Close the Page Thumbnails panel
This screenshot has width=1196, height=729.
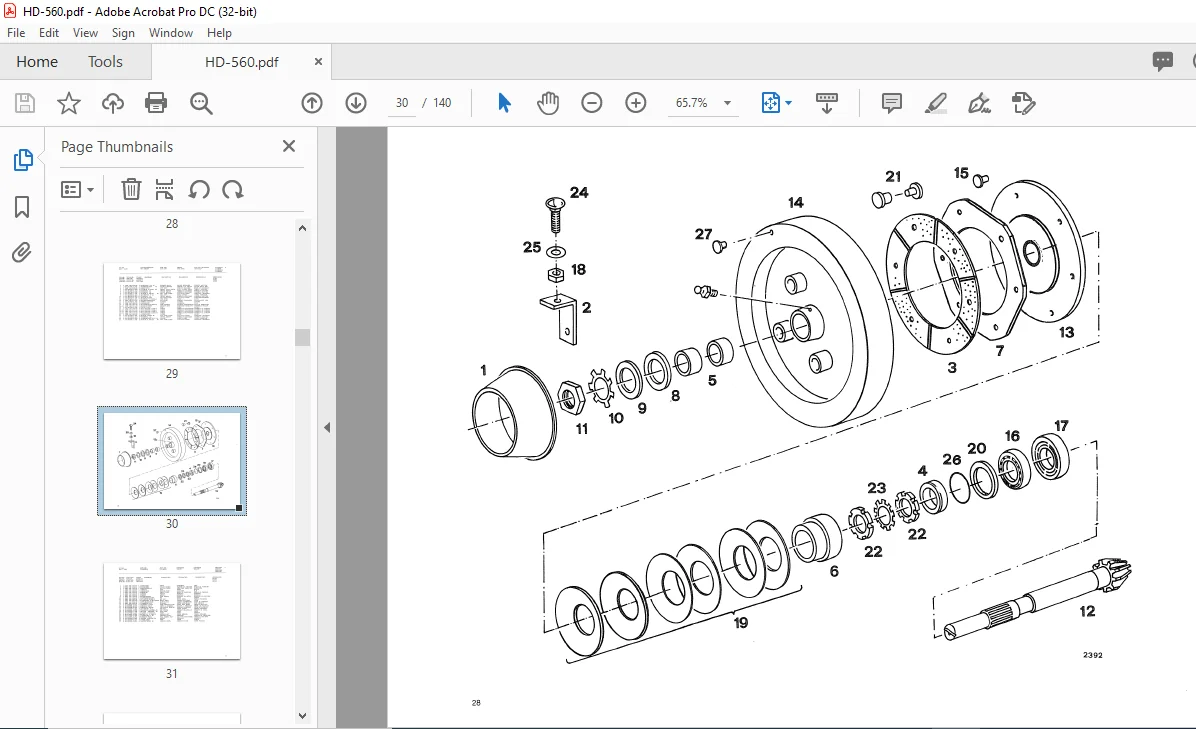(289, 146)
